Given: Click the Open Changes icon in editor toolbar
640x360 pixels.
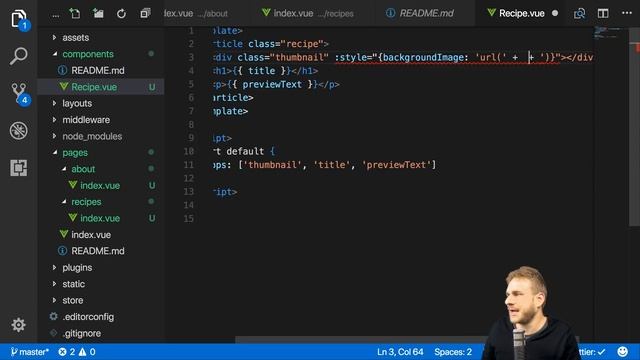Looking at the screenshot, I should coord(579,13).
